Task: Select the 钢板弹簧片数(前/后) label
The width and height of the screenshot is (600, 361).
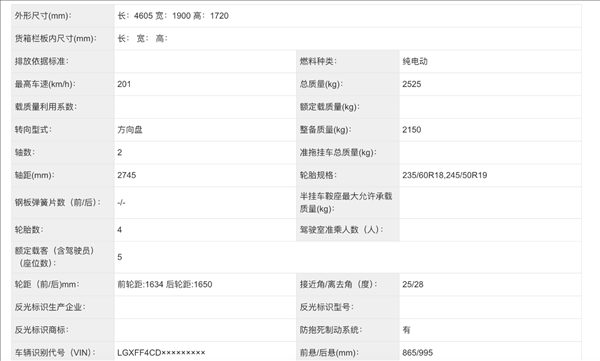Action: [x=58, y=202]
